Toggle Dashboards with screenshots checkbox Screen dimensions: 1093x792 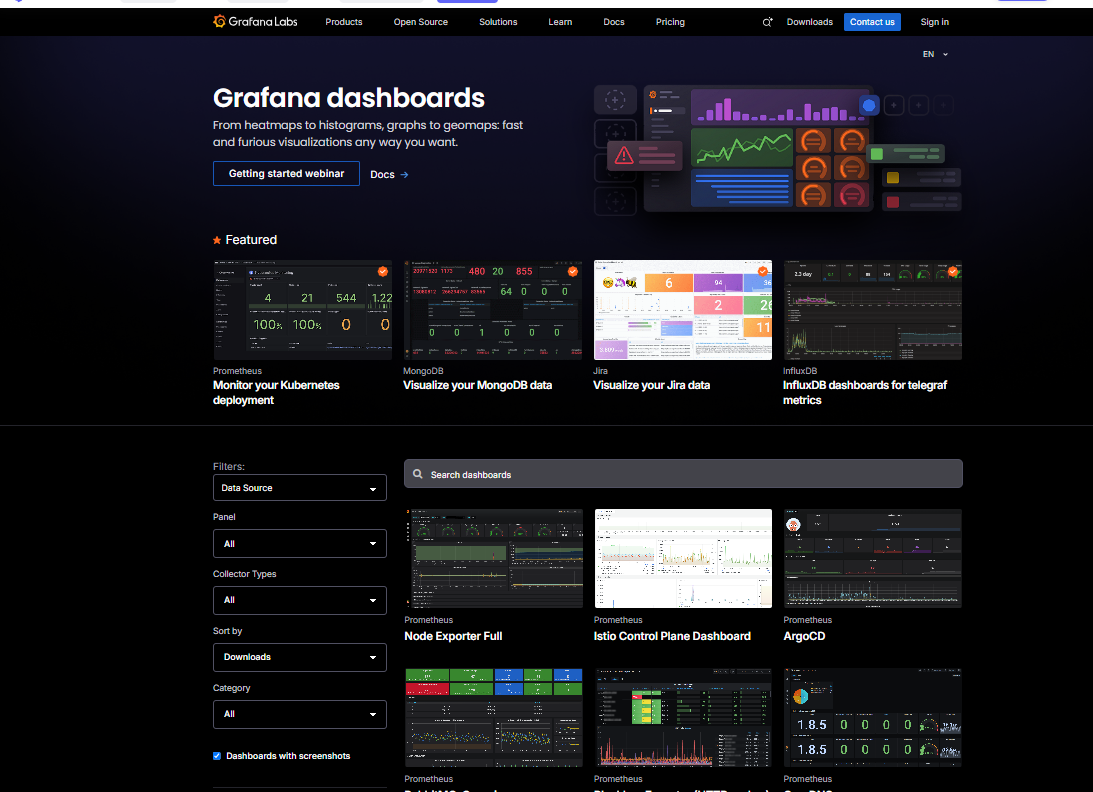click(217, 756)
